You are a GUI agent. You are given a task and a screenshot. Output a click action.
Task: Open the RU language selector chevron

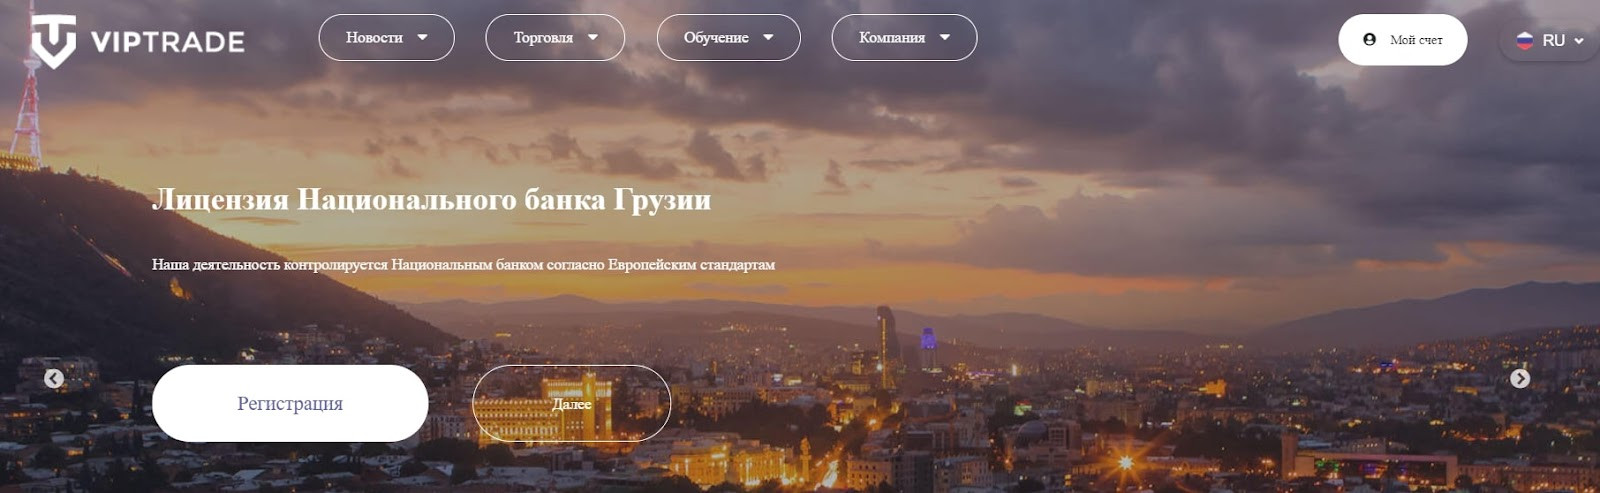point(1579,41)
